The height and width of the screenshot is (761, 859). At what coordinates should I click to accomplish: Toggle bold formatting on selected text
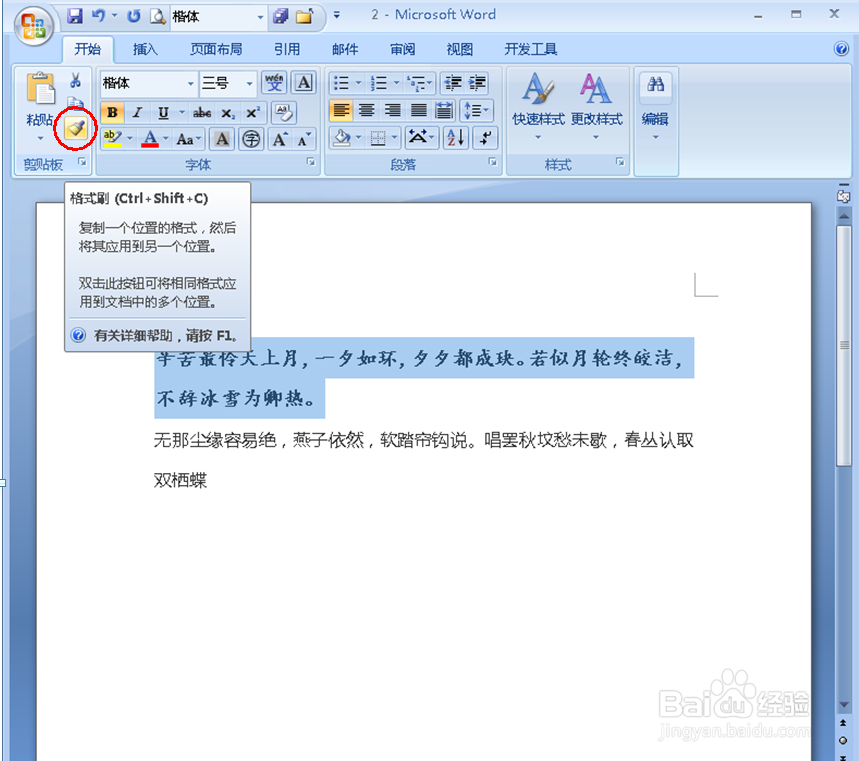pos(112,113)
